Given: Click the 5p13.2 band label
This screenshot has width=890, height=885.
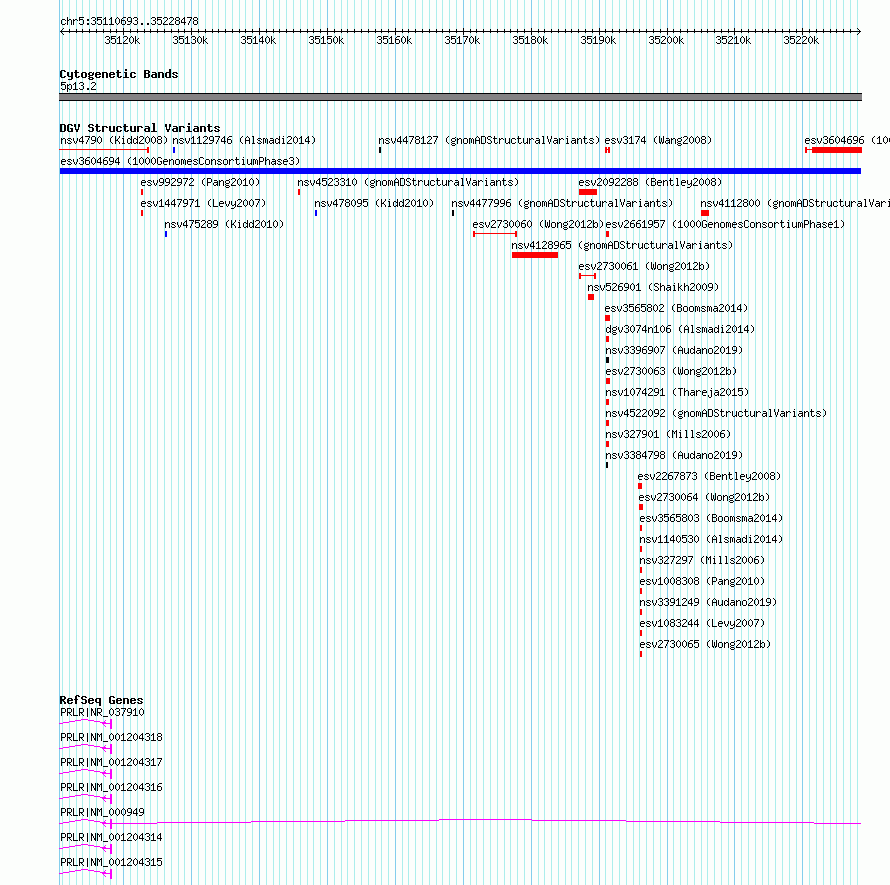Looking at the screenshot, I should [x=78, y=86].
